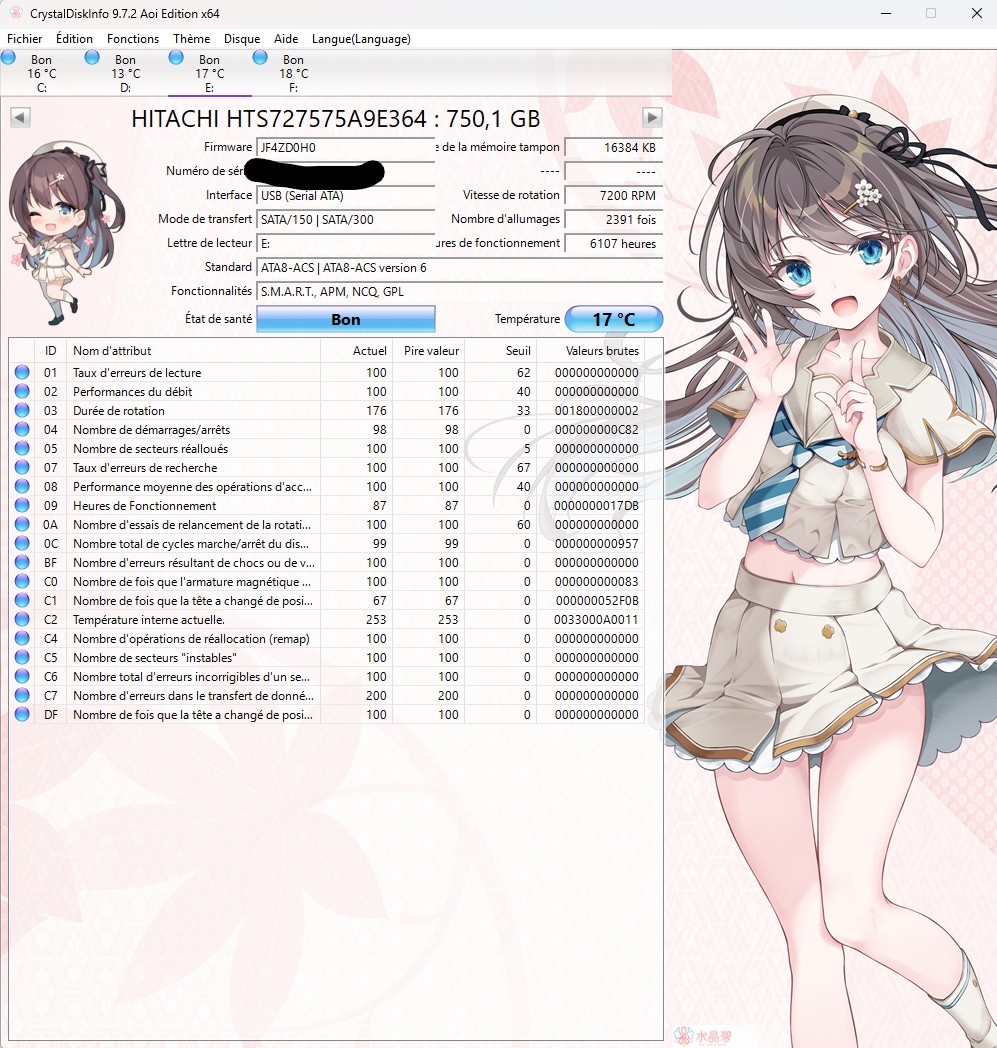Click the status orb for drive D:
The width and height of the screenshot is (997, 1048).
[92, 59]
